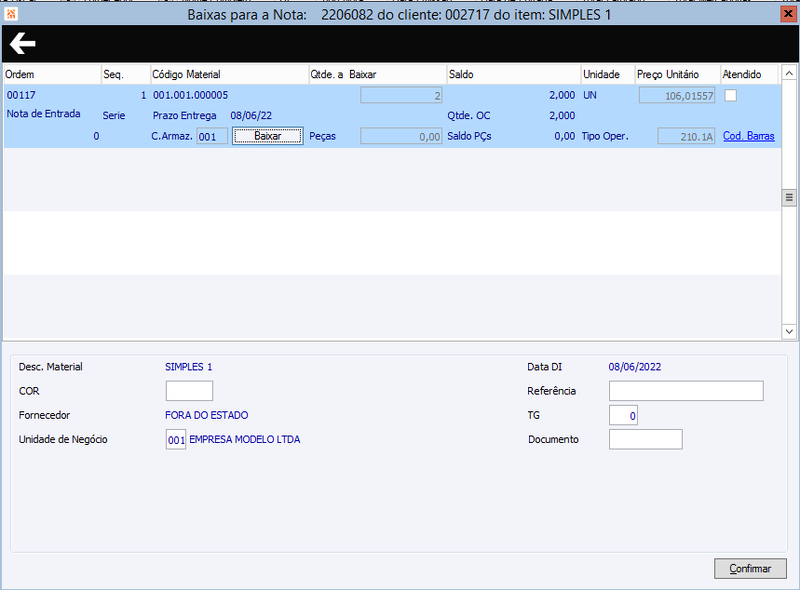Click the UN unit cell

tap(590, 95)
